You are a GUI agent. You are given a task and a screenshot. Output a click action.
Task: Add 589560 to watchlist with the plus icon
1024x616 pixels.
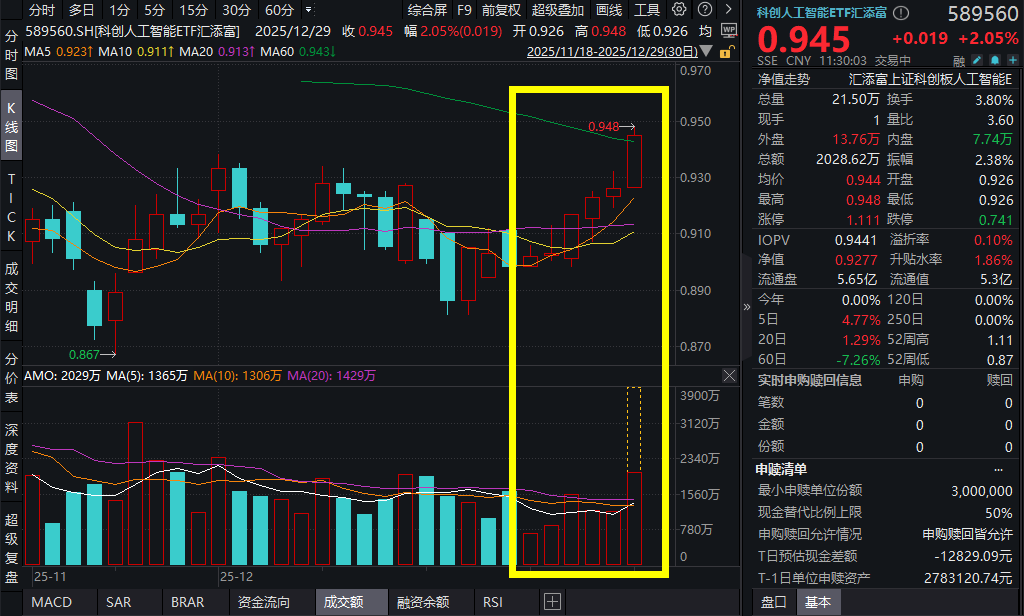(1013, 61)
